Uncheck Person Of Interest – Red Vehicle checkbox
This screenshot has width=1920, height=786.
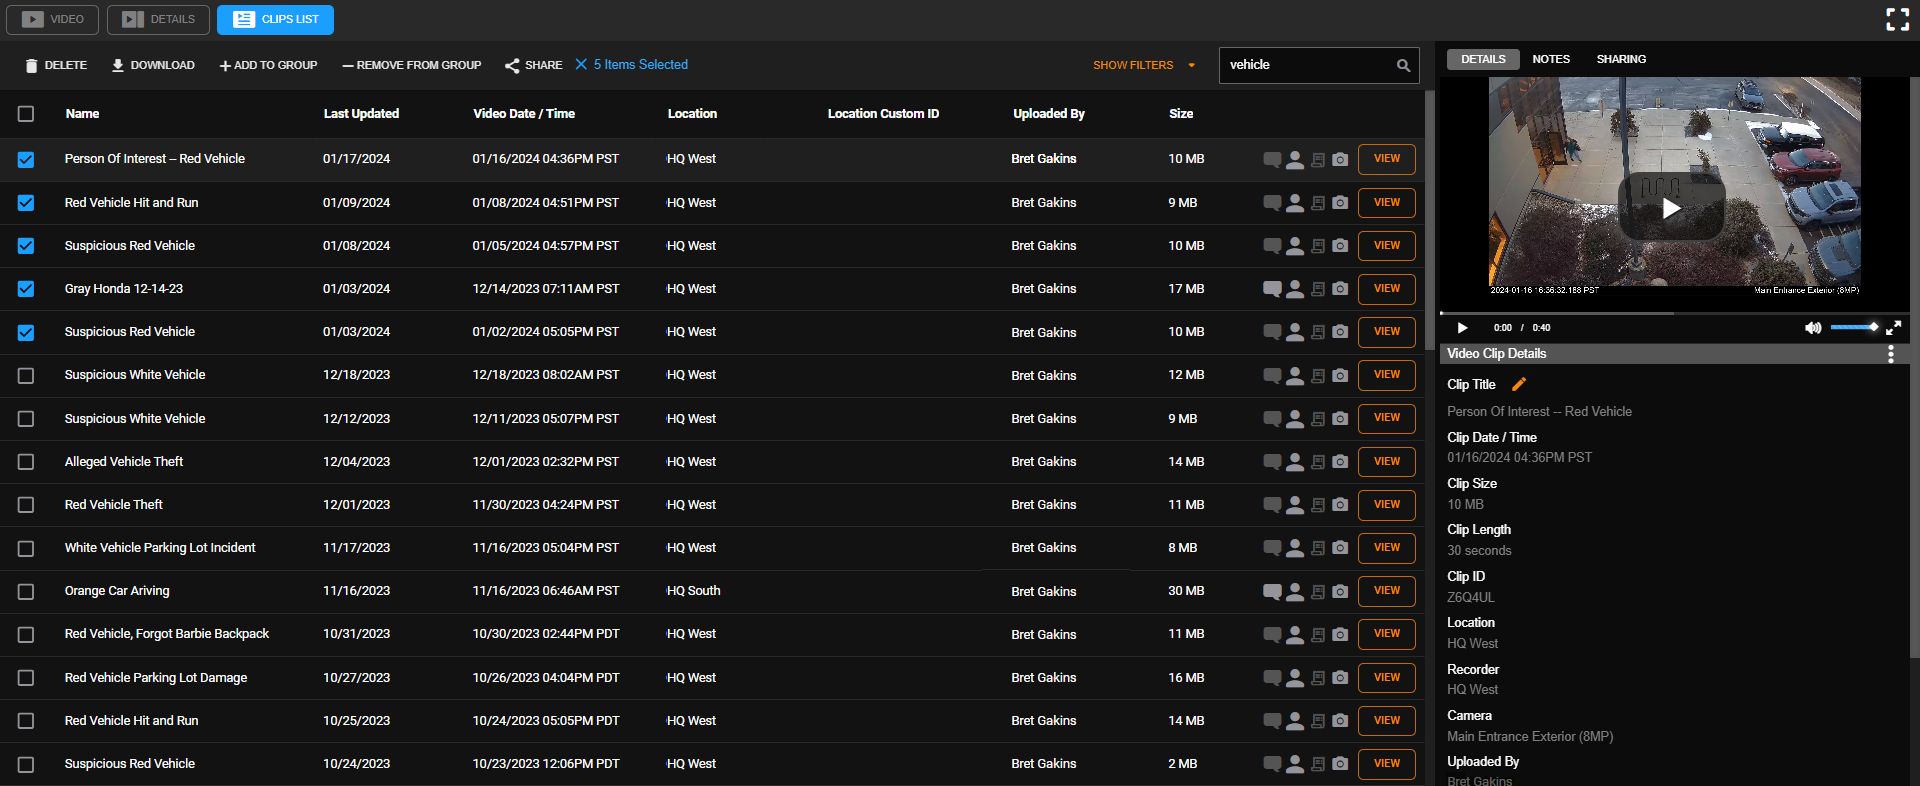point(26,160)
